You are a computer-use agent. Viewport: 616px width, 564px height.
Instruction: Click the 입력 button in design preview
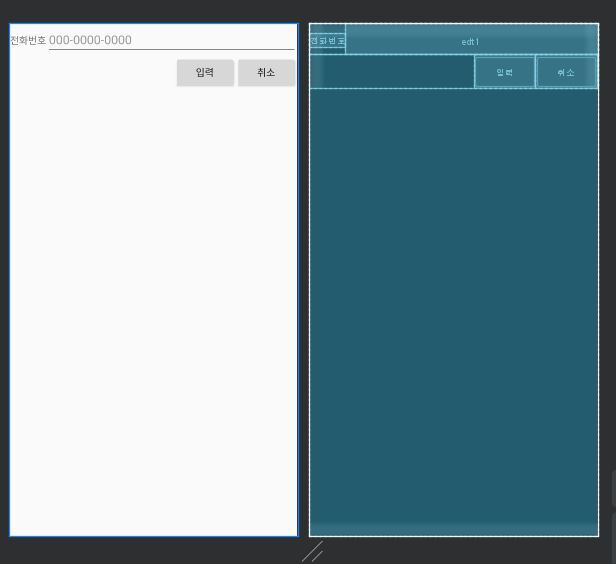tap(205, 73)
